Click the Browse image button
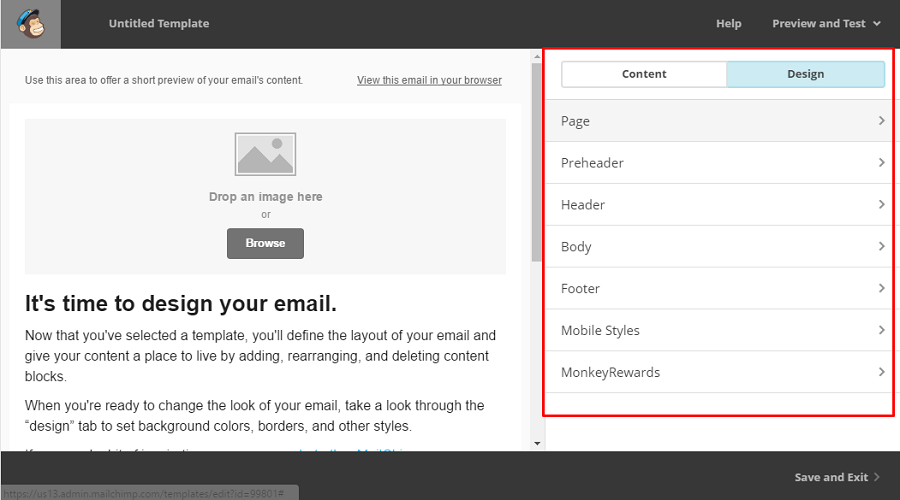The height and width of the screenshot is (500, 900). point(265,243)
